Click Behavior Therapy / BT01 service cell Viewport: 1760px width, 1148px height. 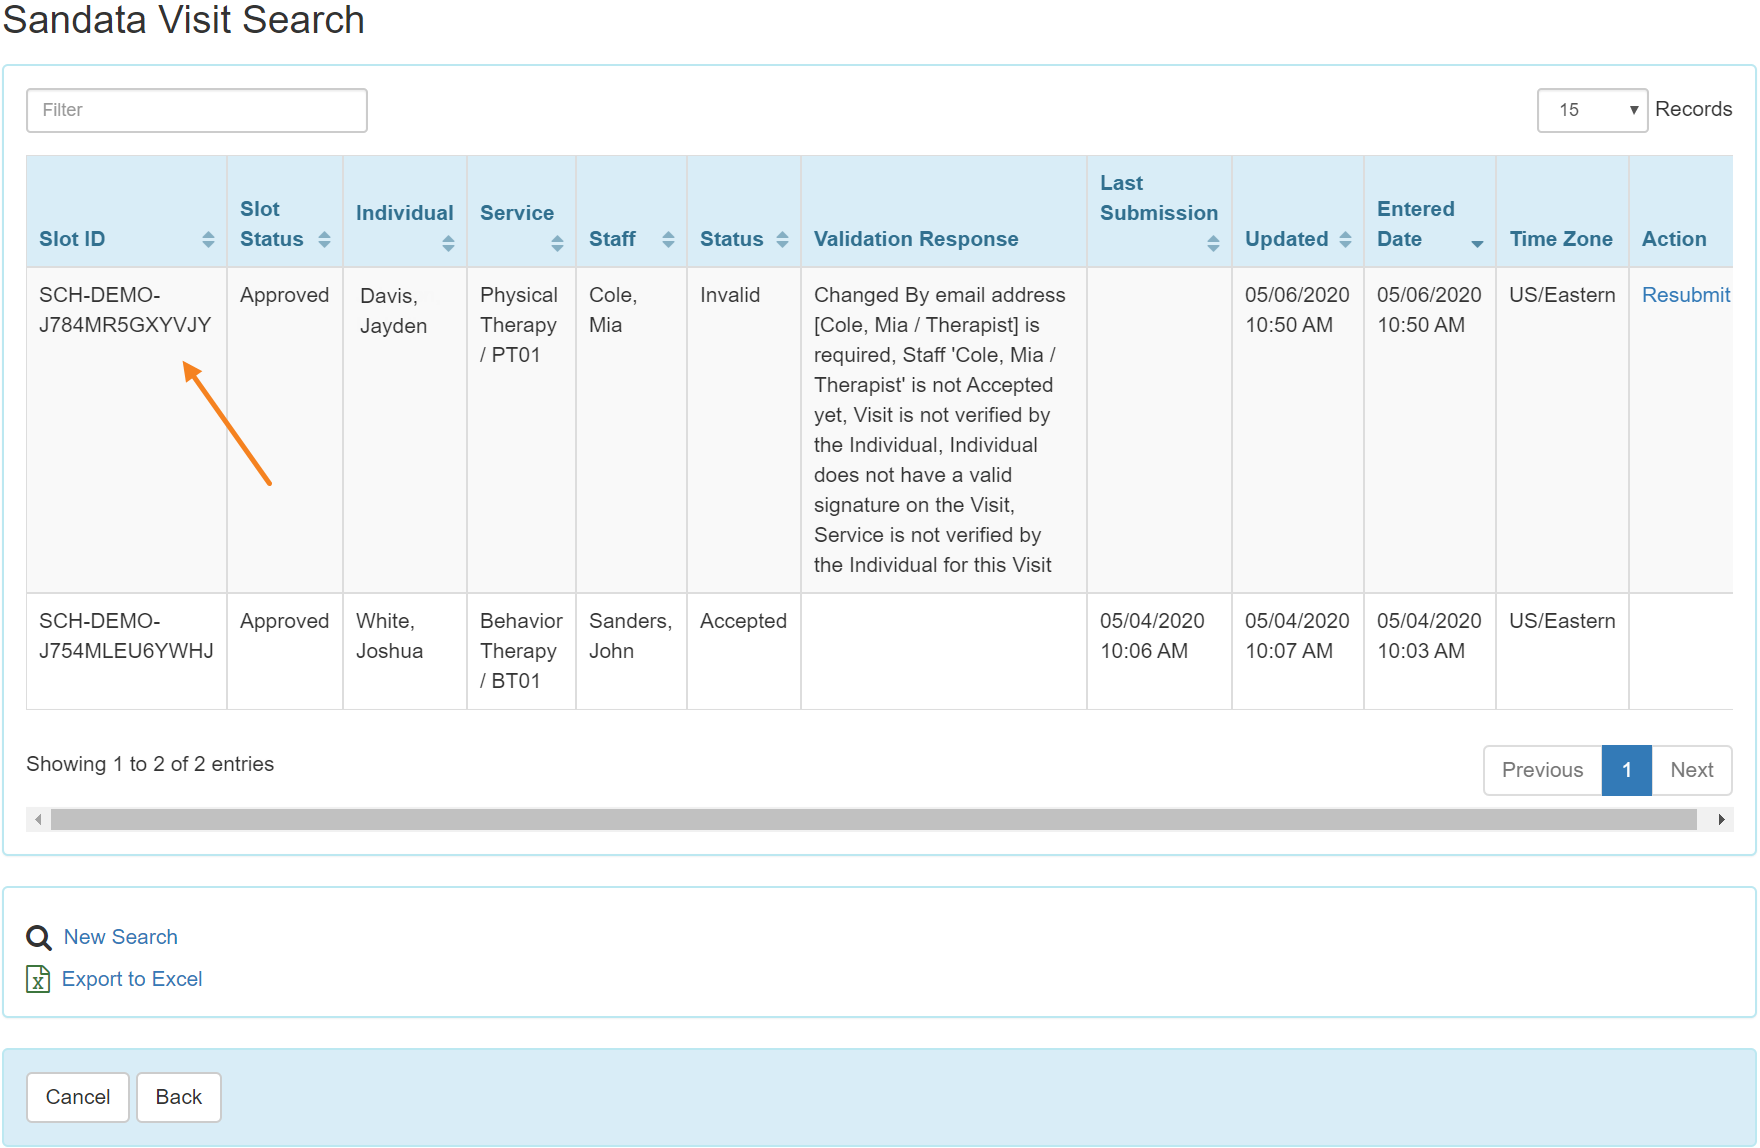[x=521, y=651]
